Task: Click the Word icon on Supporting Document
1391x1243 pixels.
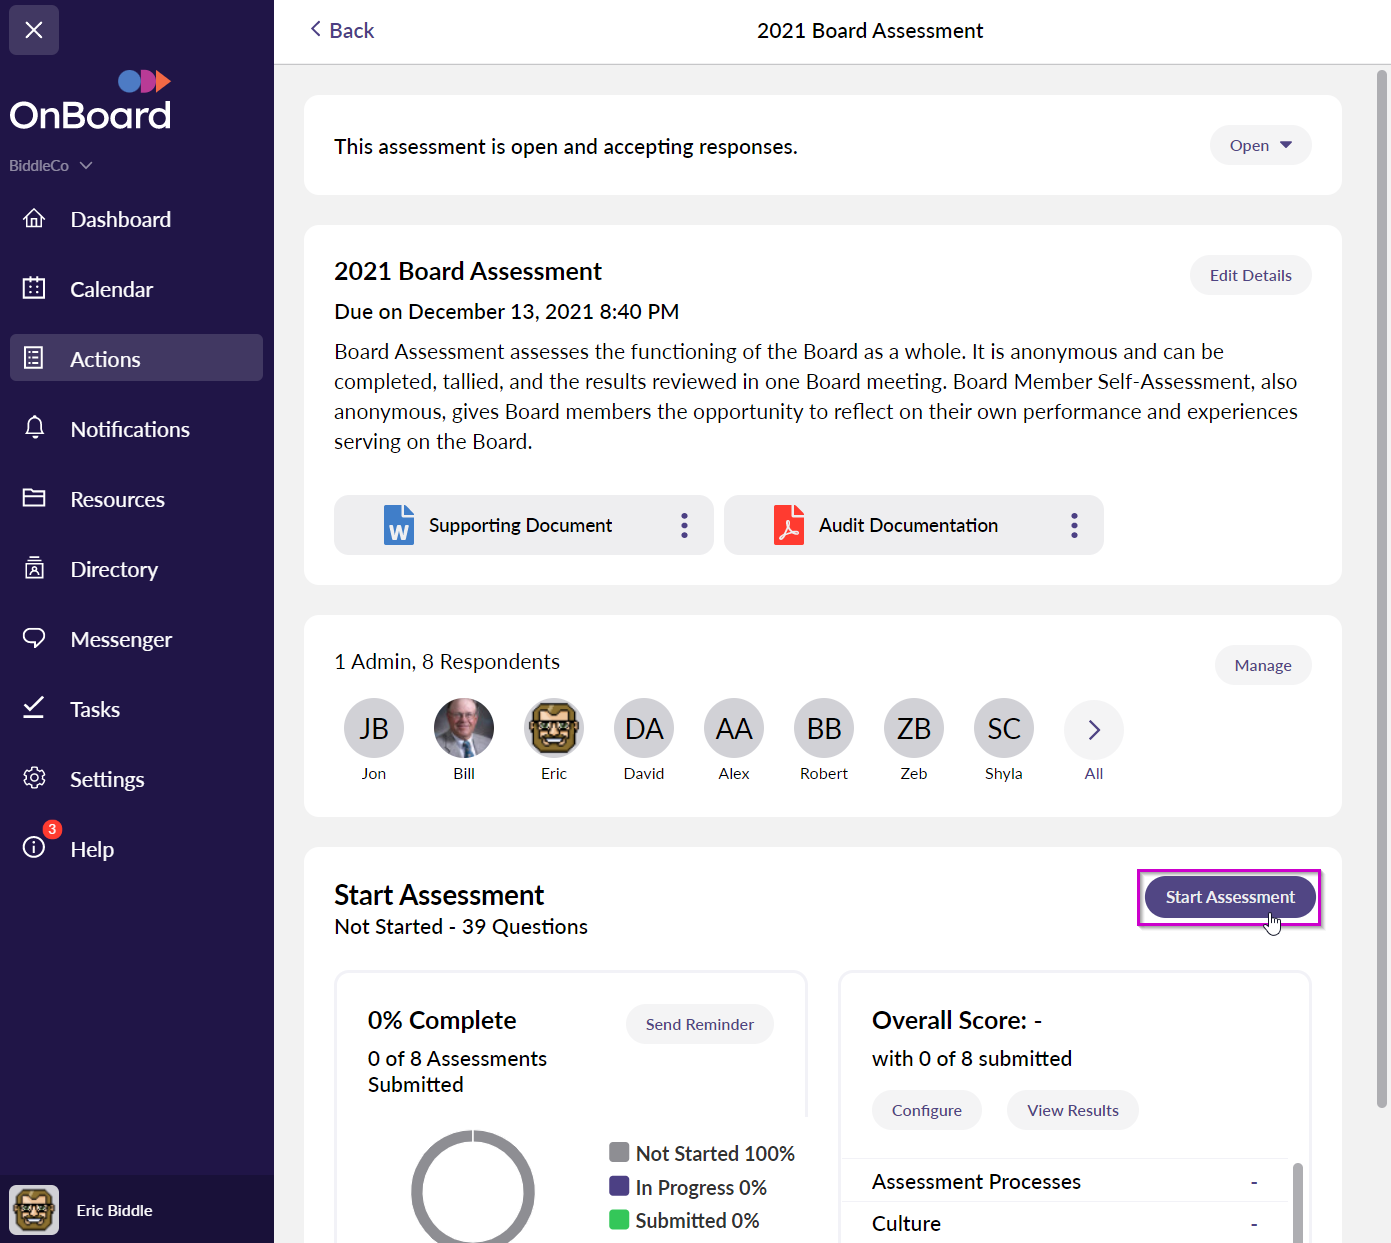Action: click(399, 525)
